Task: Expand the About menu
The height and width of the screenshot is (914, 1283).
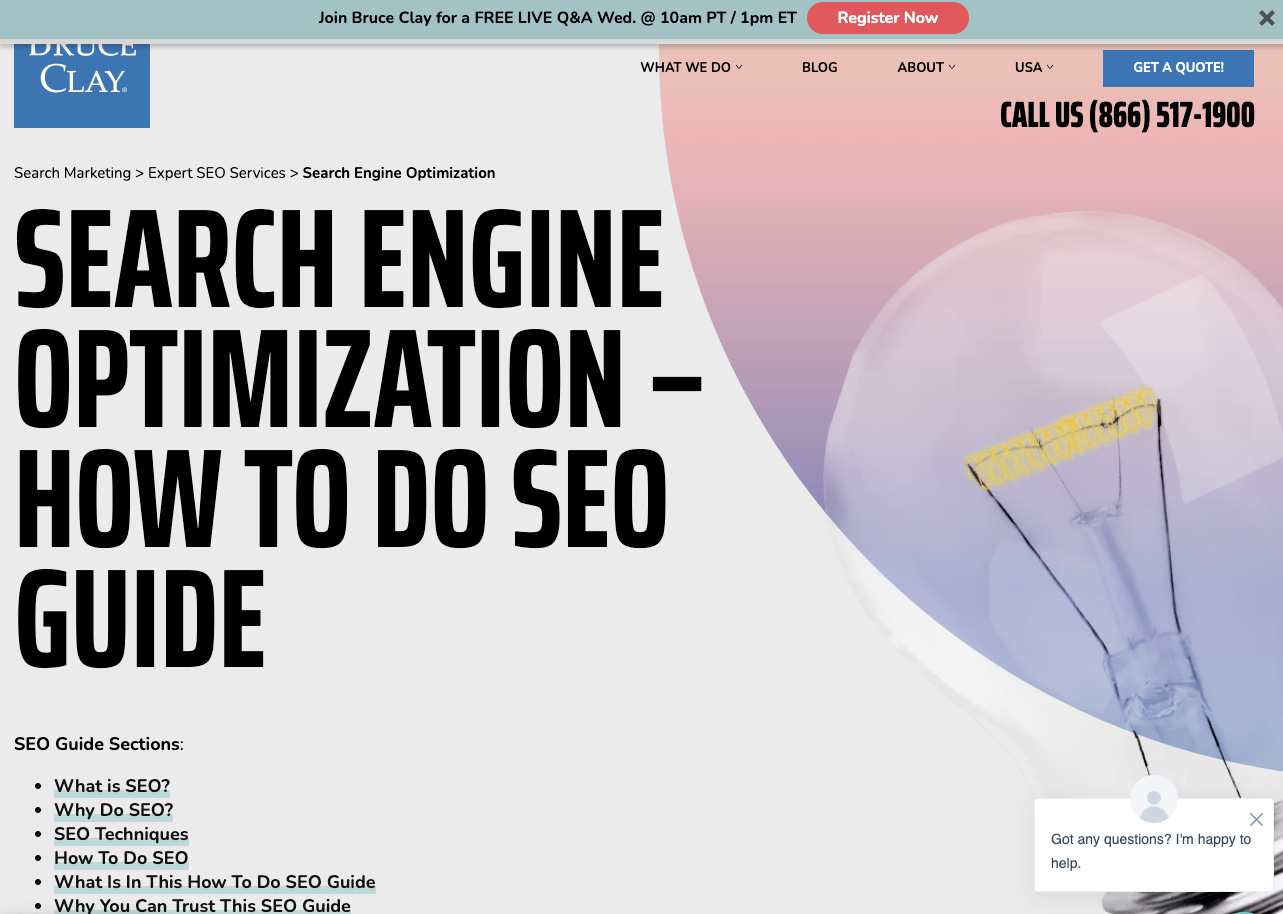Action: tap(926, 67)
